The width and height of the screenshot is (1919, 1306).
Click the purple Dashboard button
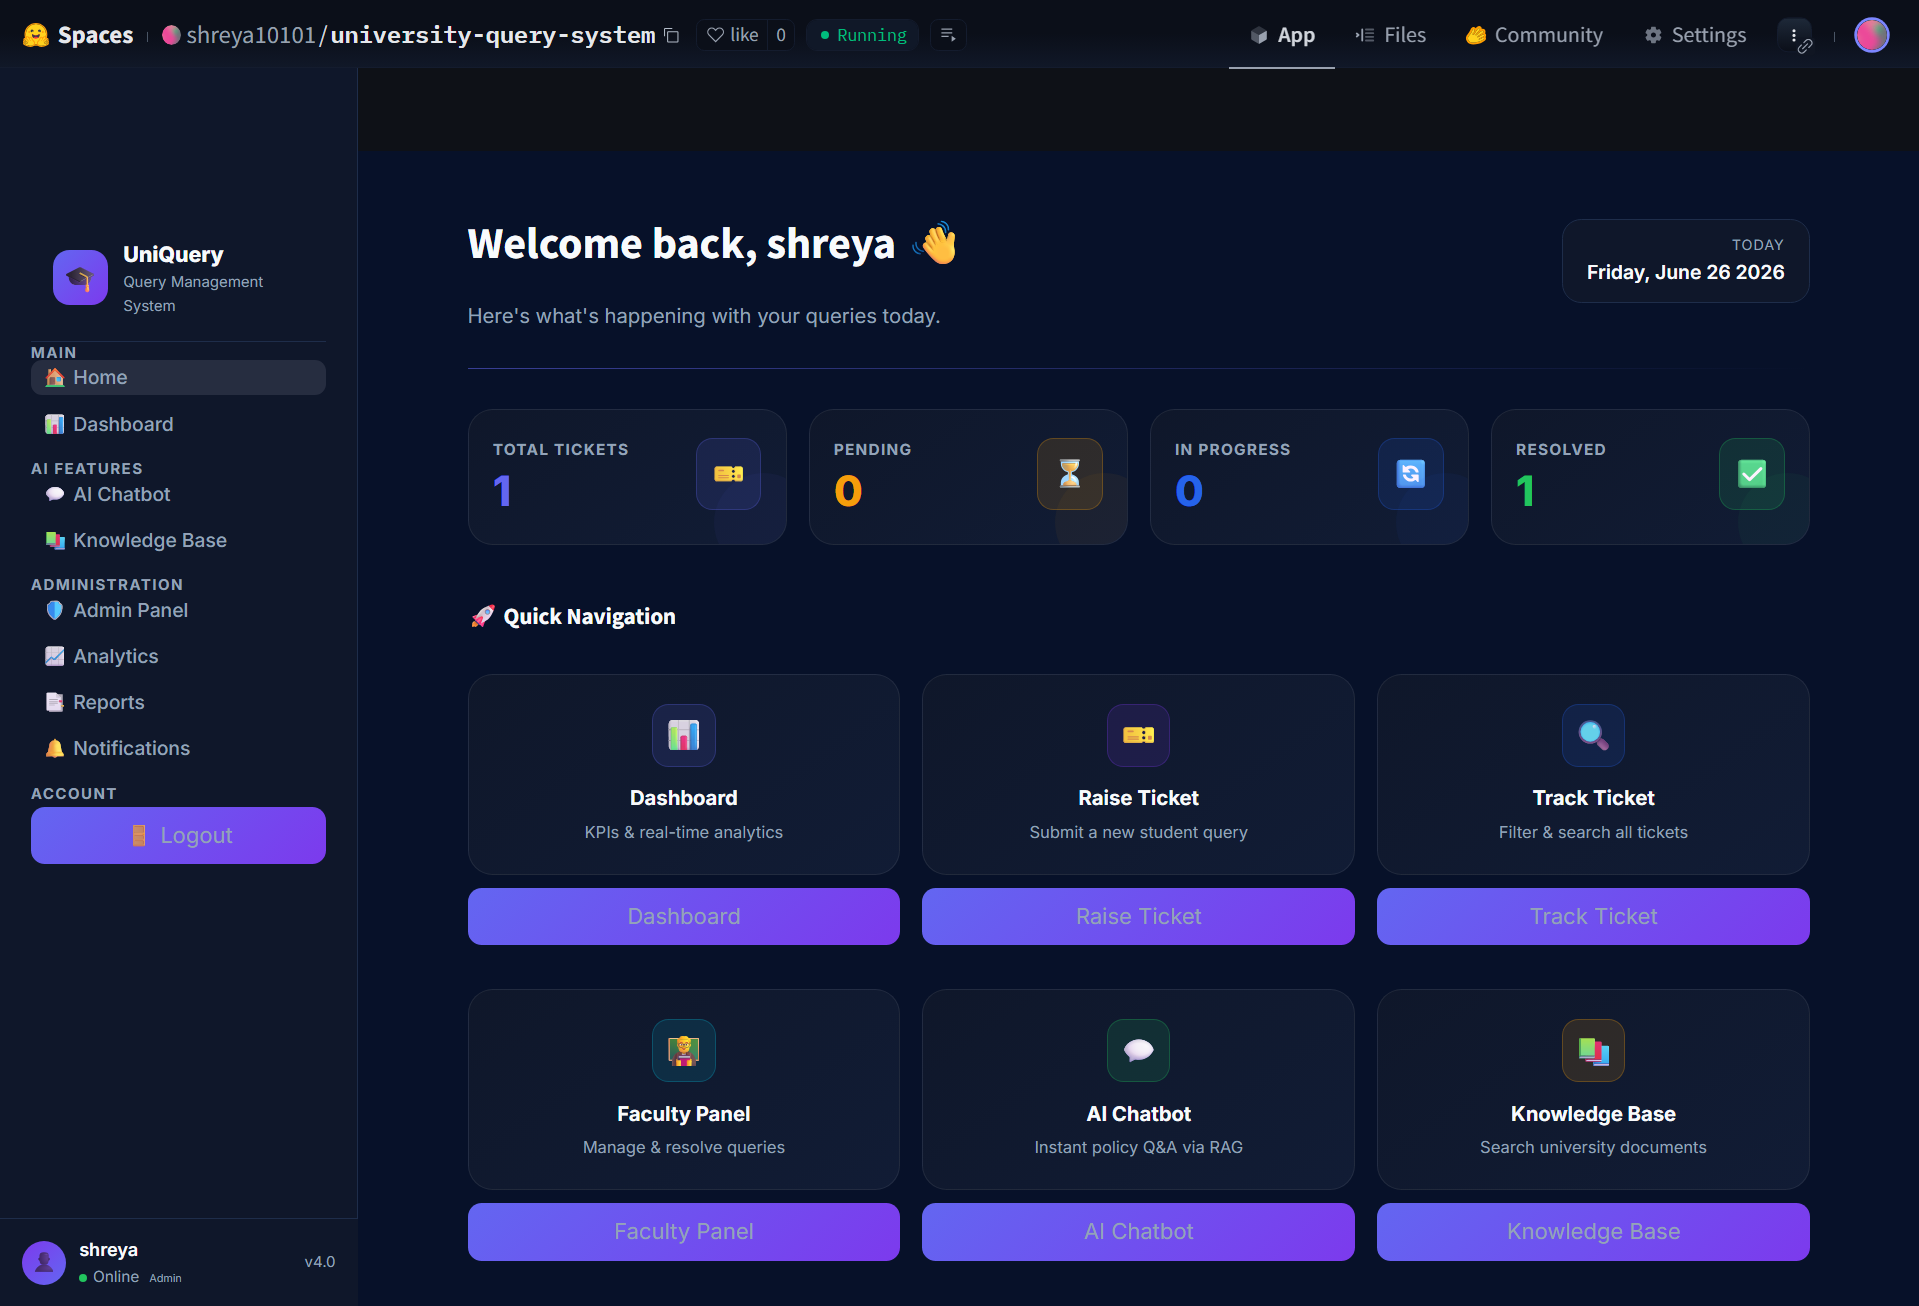[684, 916]
